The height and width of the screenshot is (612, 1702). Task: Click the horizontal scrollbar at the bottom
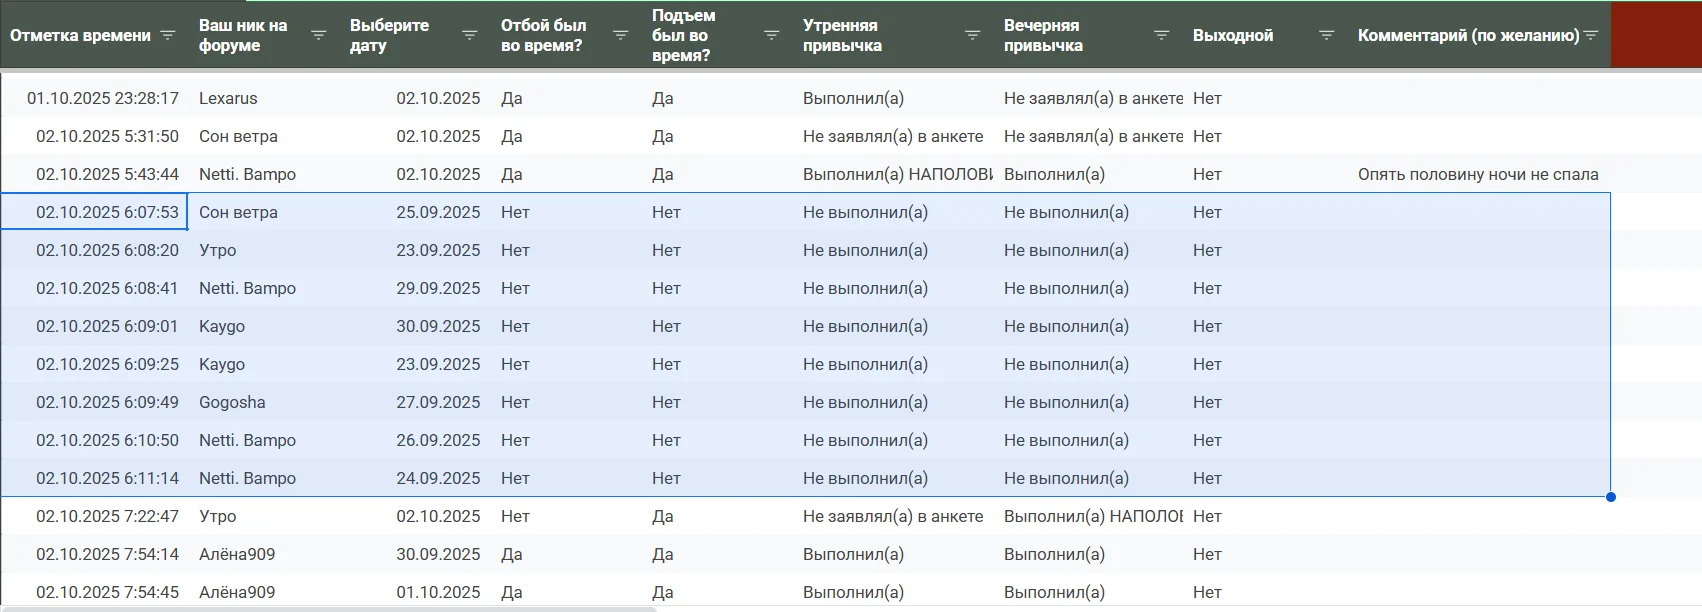(328, 608)
